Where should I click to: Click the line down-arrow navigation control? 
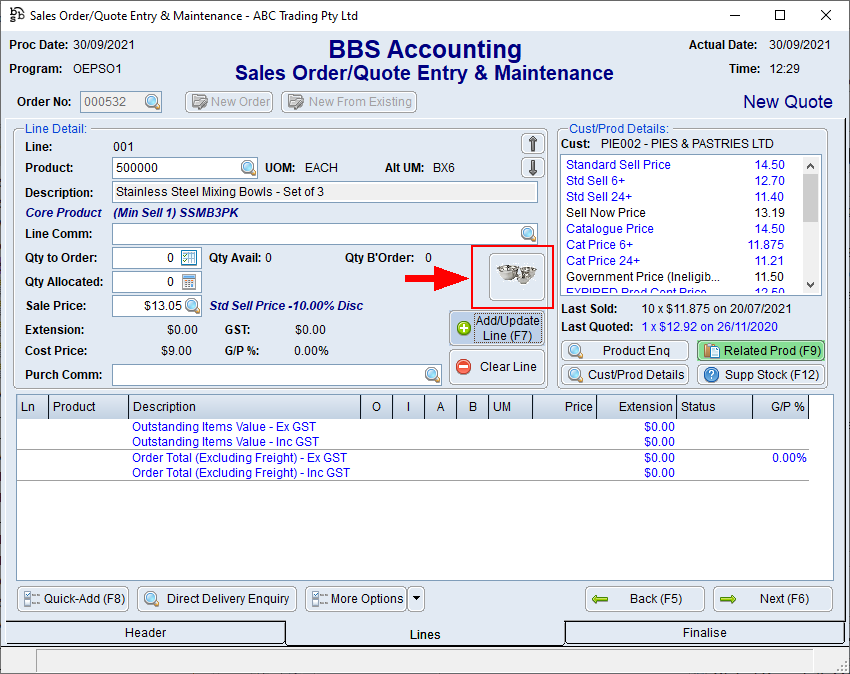(532, 167)
